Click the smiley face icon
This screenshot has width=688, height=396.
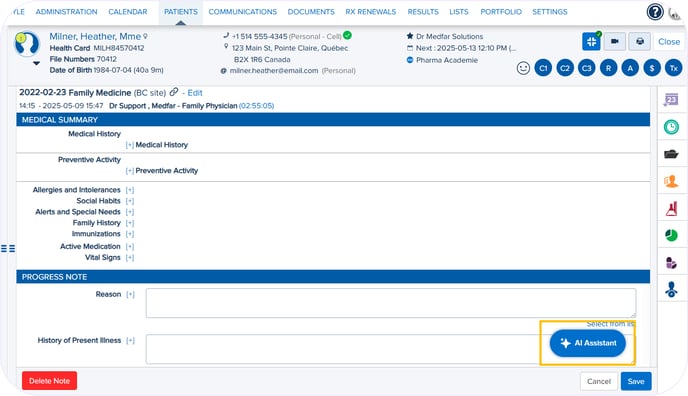pyautogui.click(x=523, y=68)
